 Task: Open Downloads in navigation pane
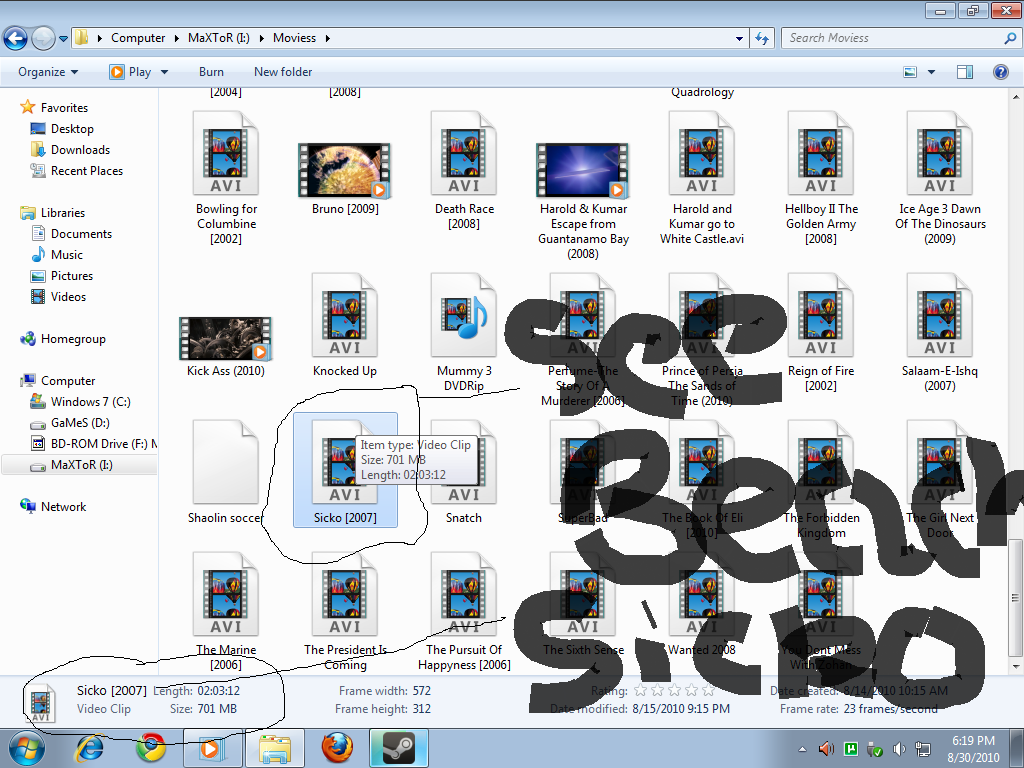[80, 150]
